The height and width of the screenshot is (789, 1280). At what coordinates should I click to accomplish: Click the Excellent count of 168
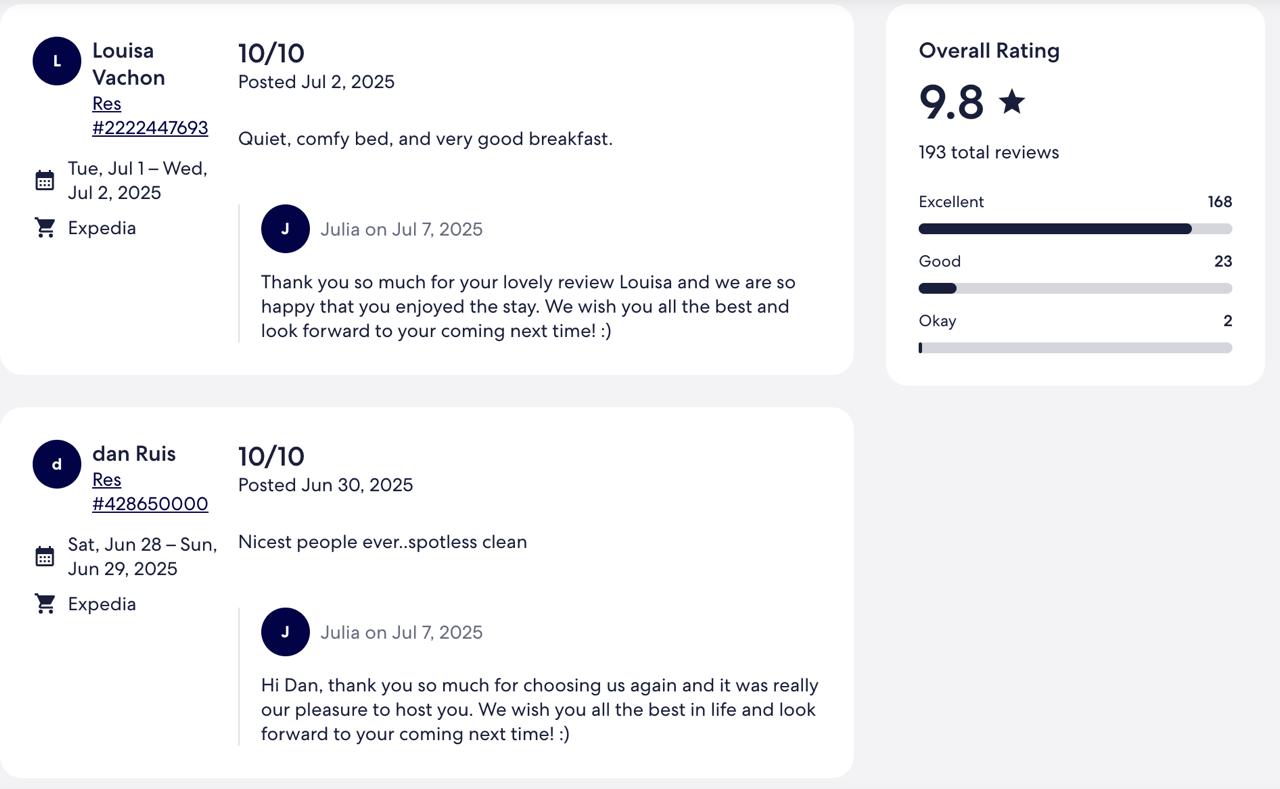(1220, 202)
